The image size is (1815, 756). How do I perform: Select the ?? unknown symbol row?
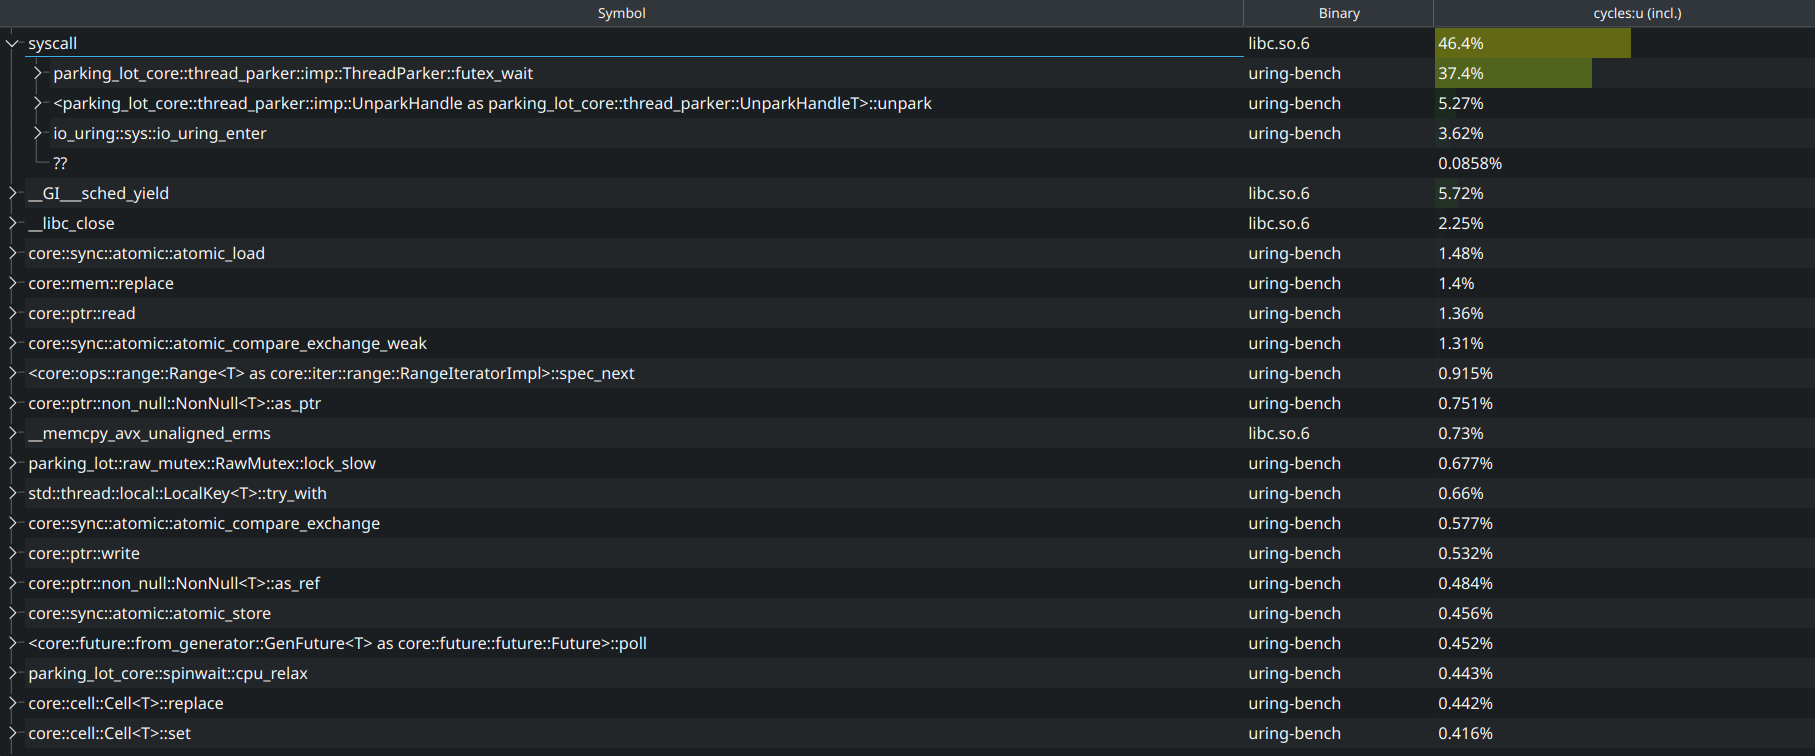pyautogui.click(x=60, y=163)
